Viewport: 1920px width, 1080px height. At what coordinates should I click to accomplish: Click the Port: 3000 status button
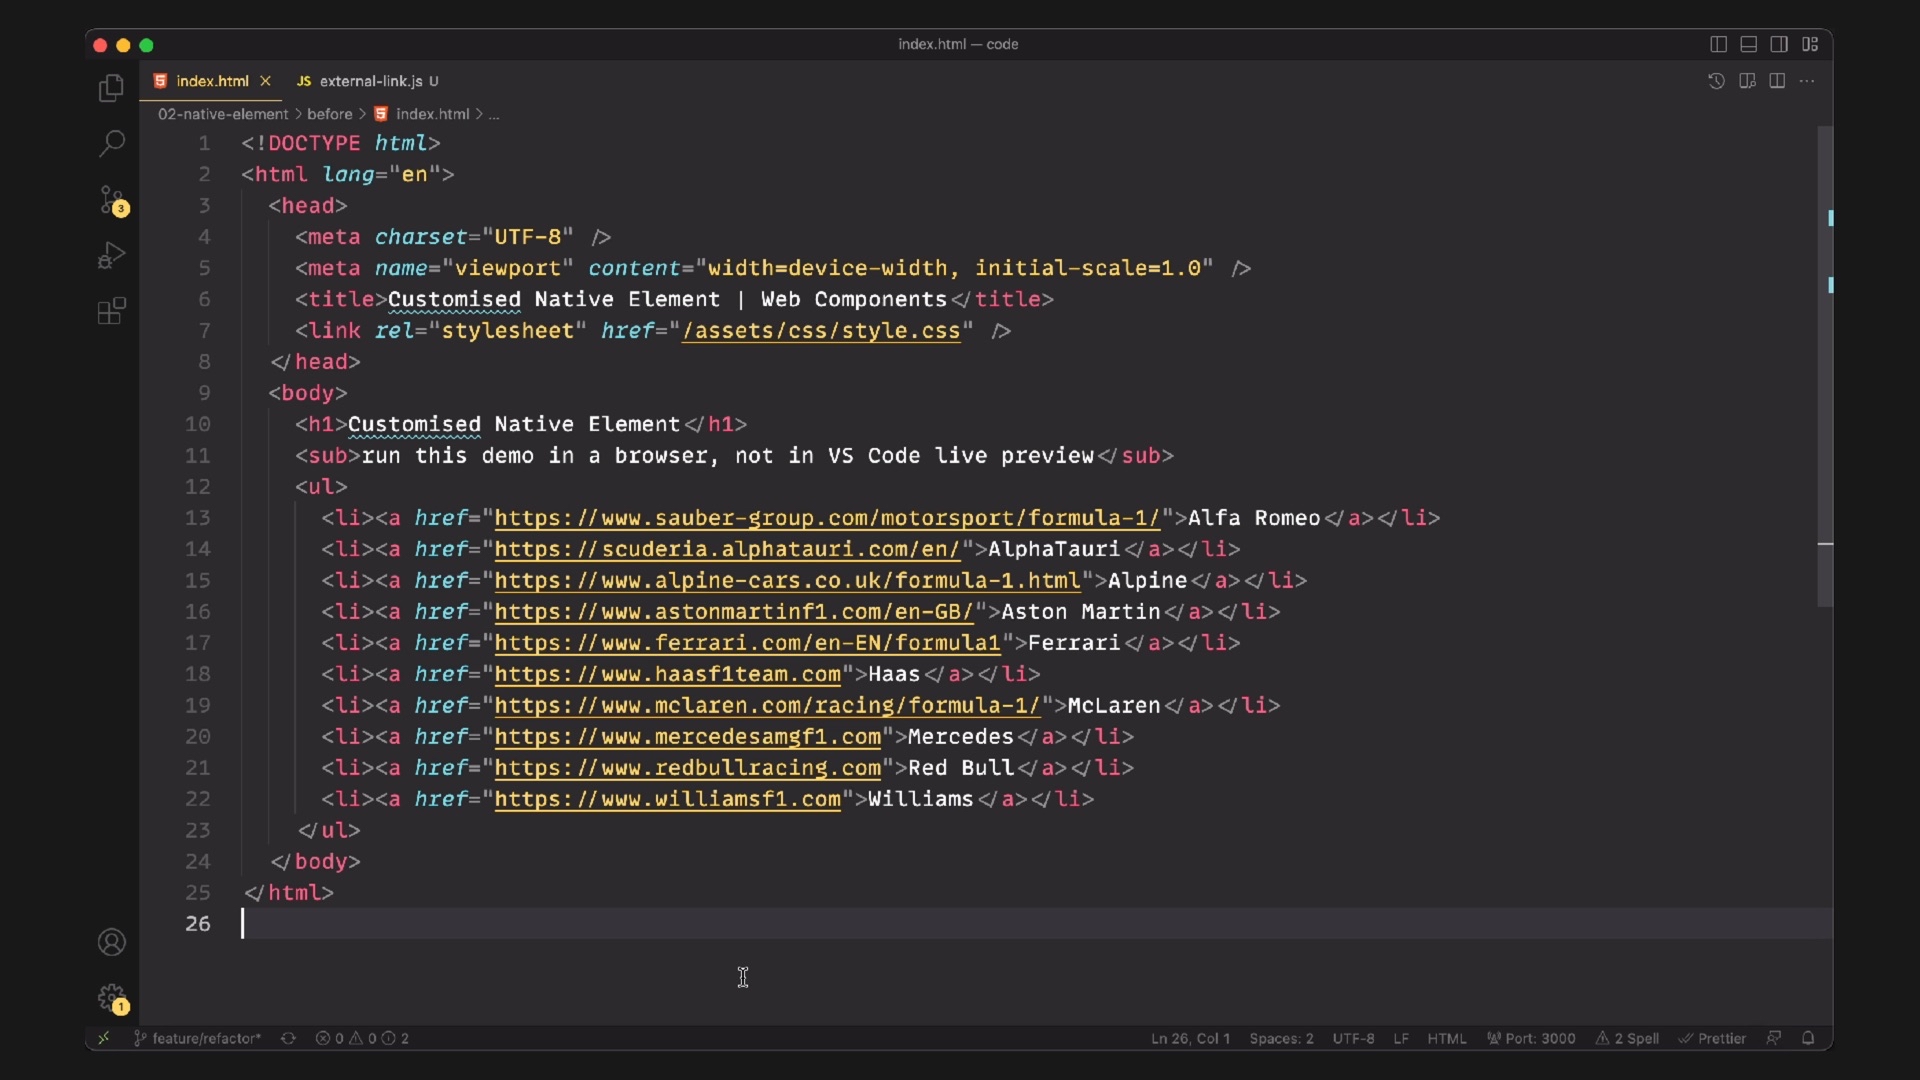pos(1531,1038)
